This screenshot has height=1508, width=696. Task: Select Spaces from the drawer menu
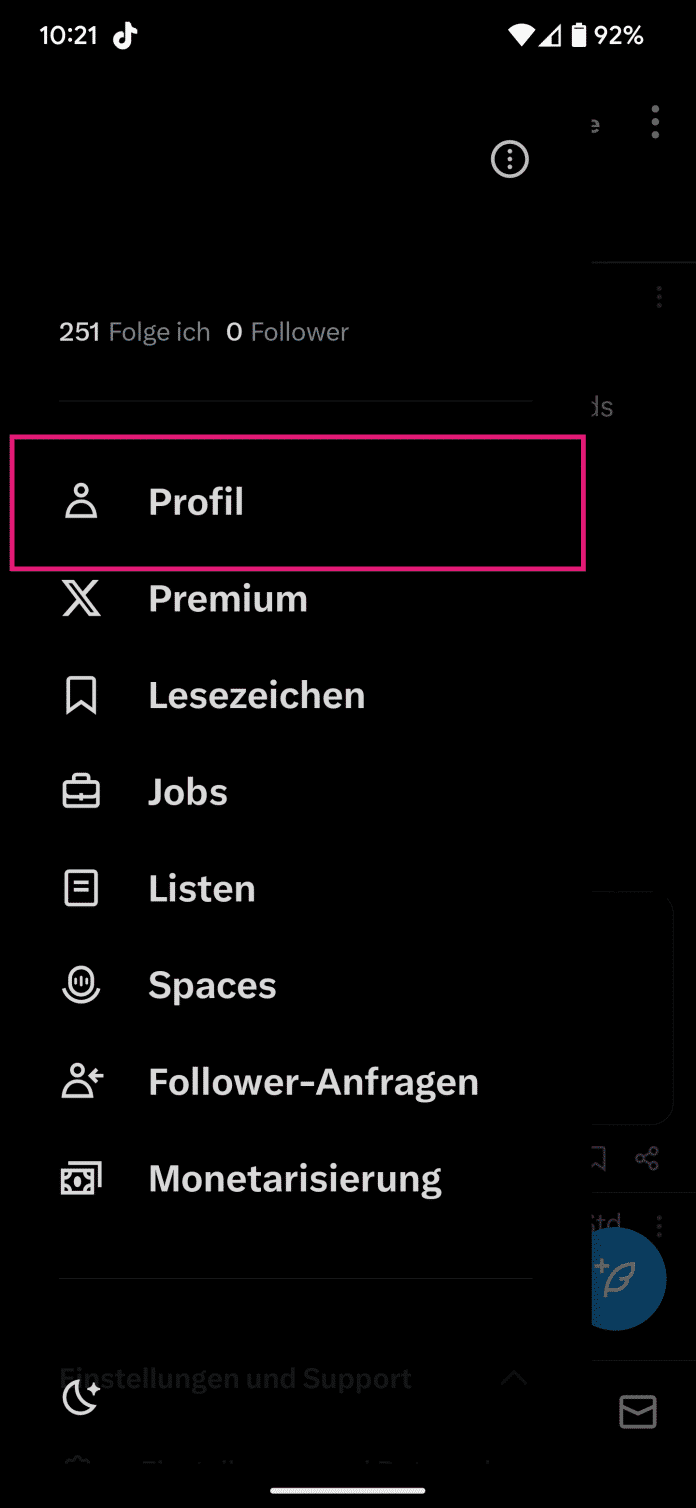[x=212, y=986]
